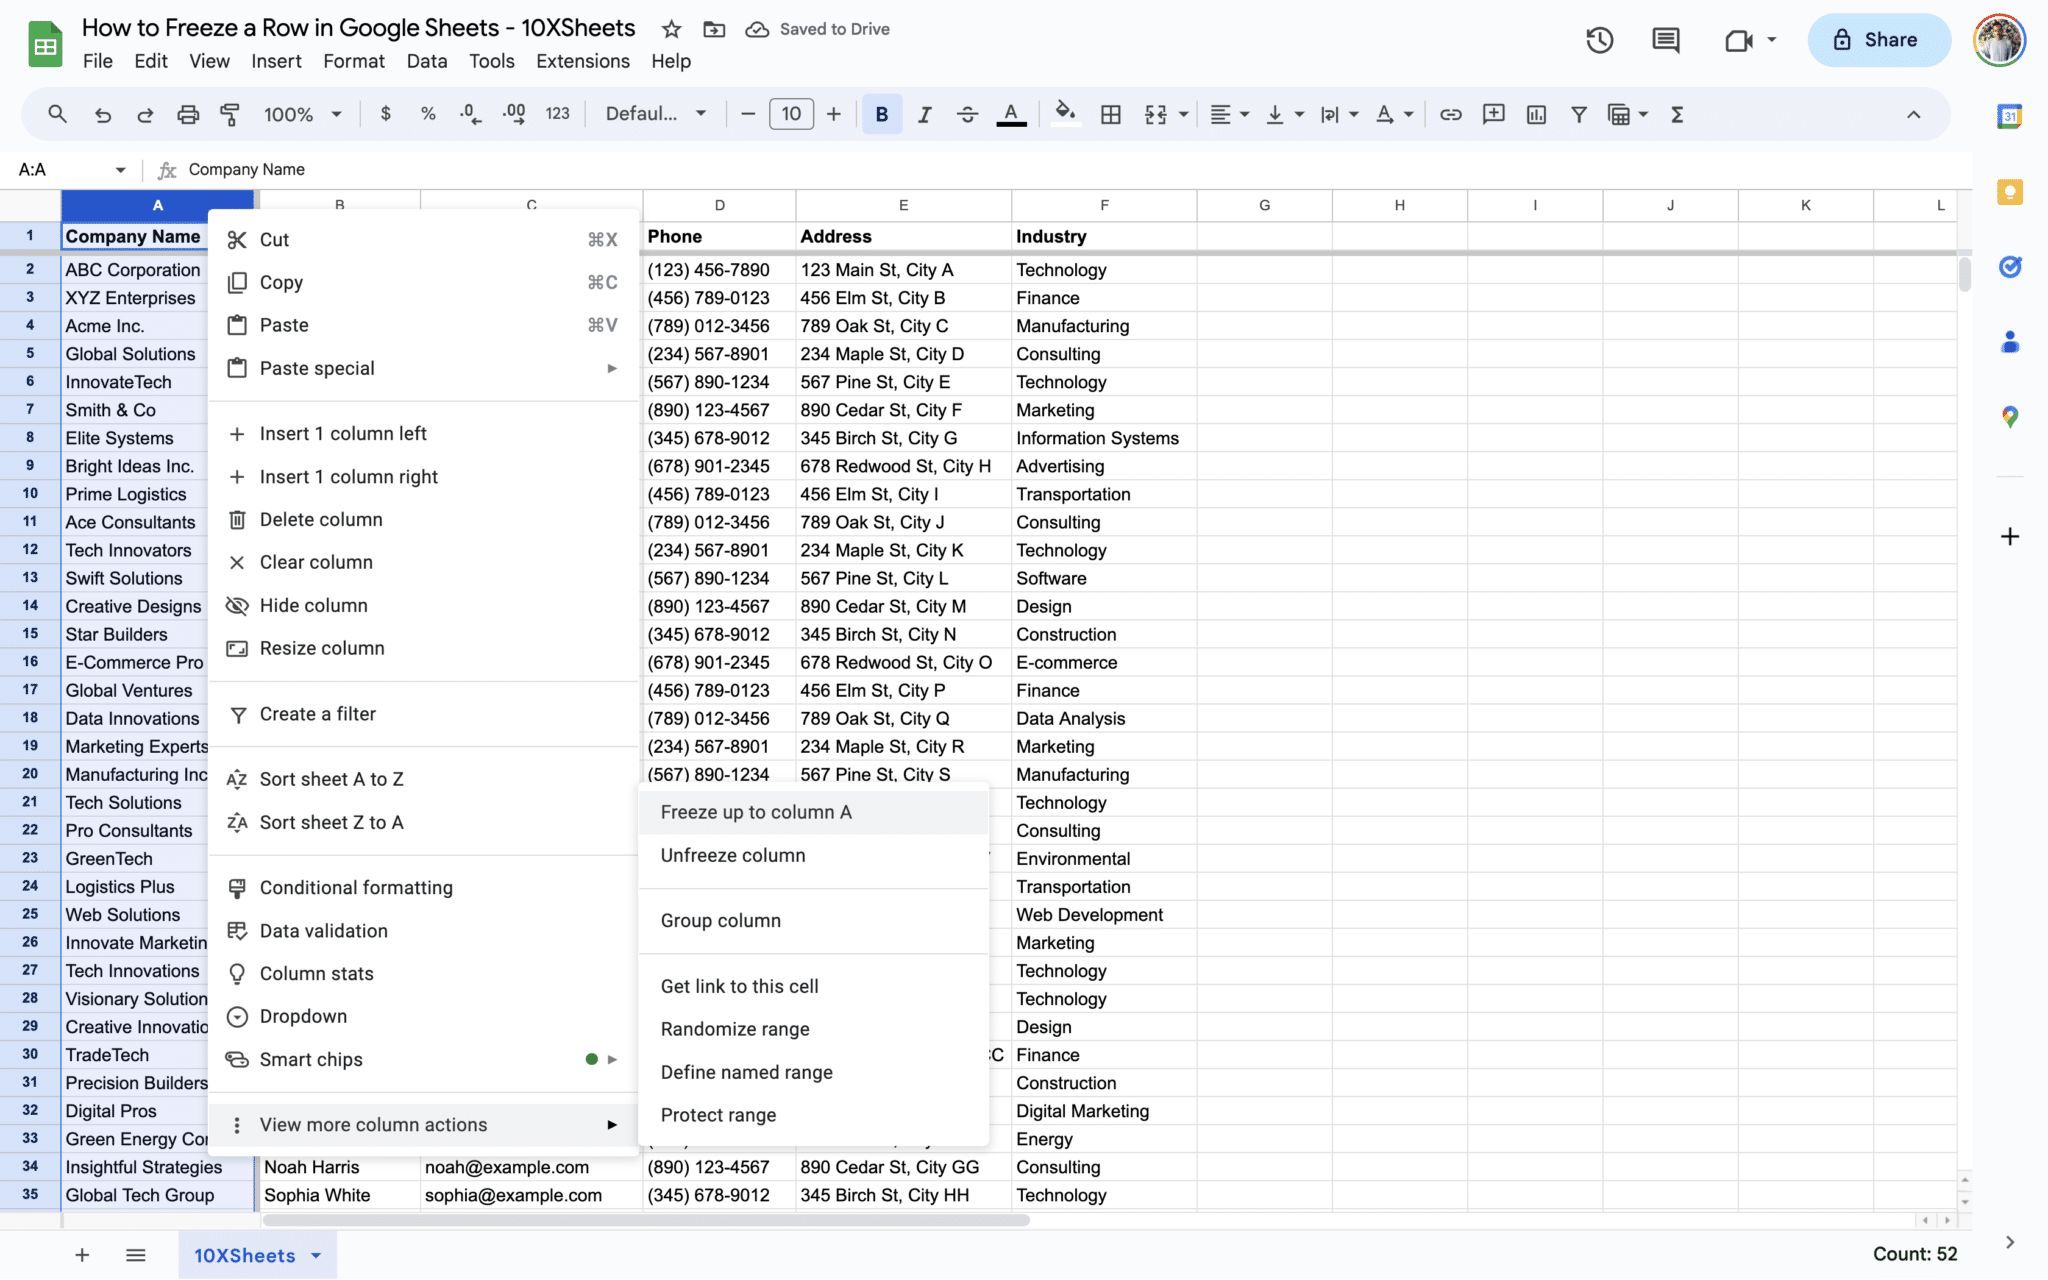This screenshot has height=1280, width=2048.
Task: Click Unfreeze column option
Action: (732, 855)
